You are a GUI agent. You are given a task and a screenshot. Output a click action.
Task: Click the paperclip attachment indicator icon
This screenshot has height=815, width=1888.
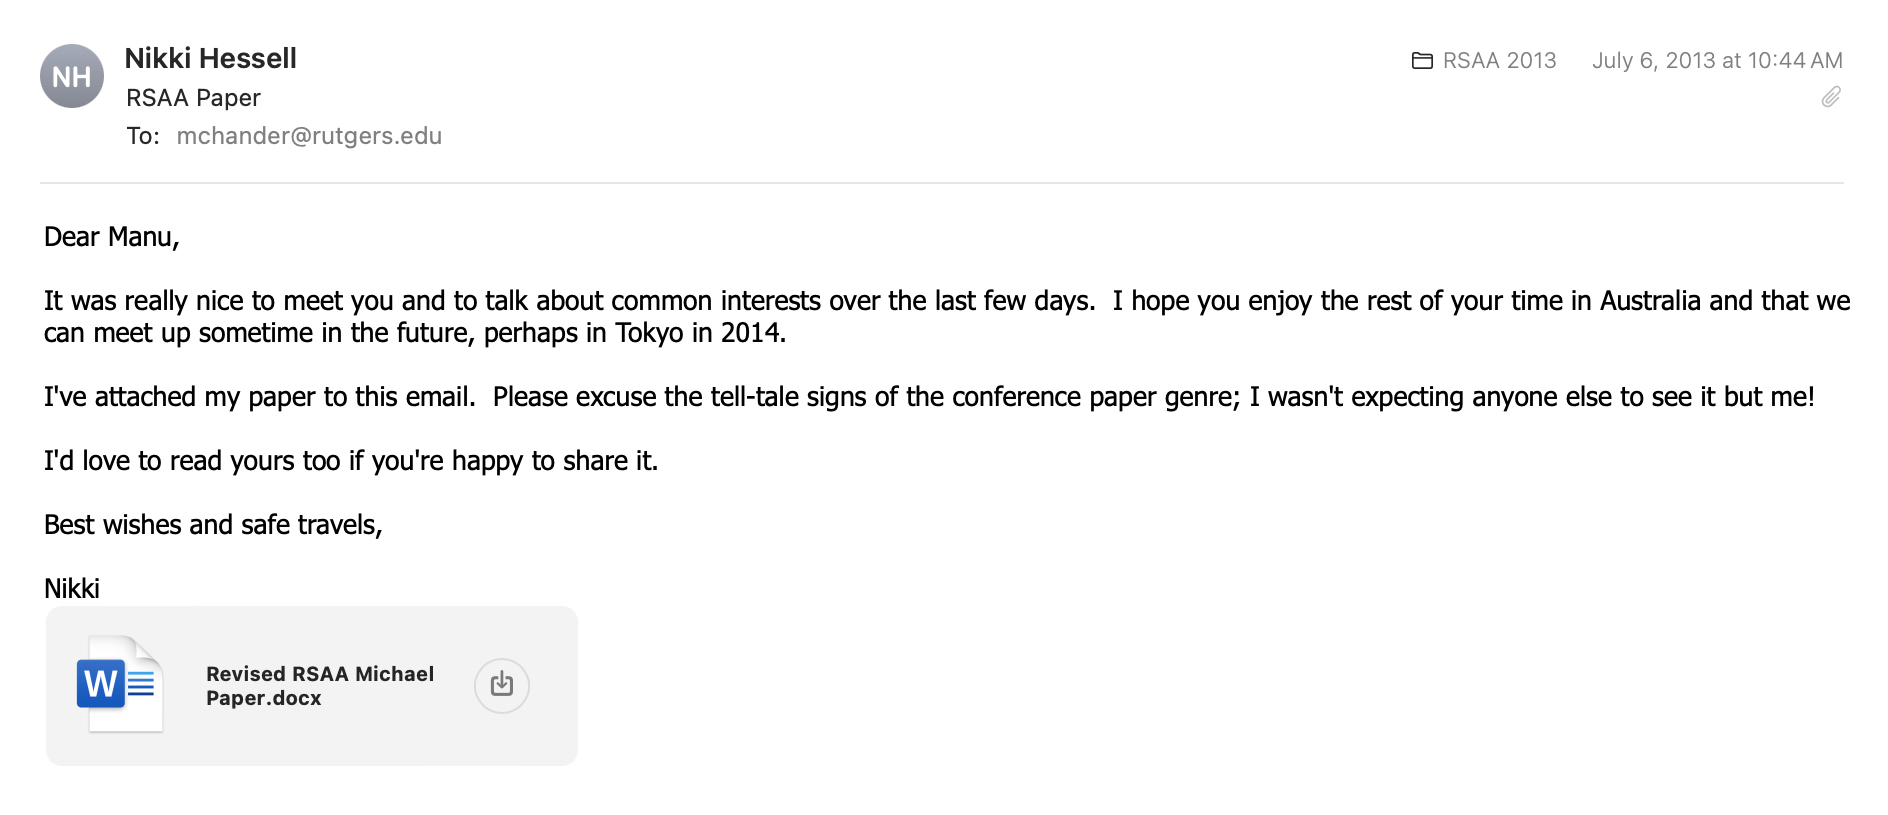coord(1830,97)
